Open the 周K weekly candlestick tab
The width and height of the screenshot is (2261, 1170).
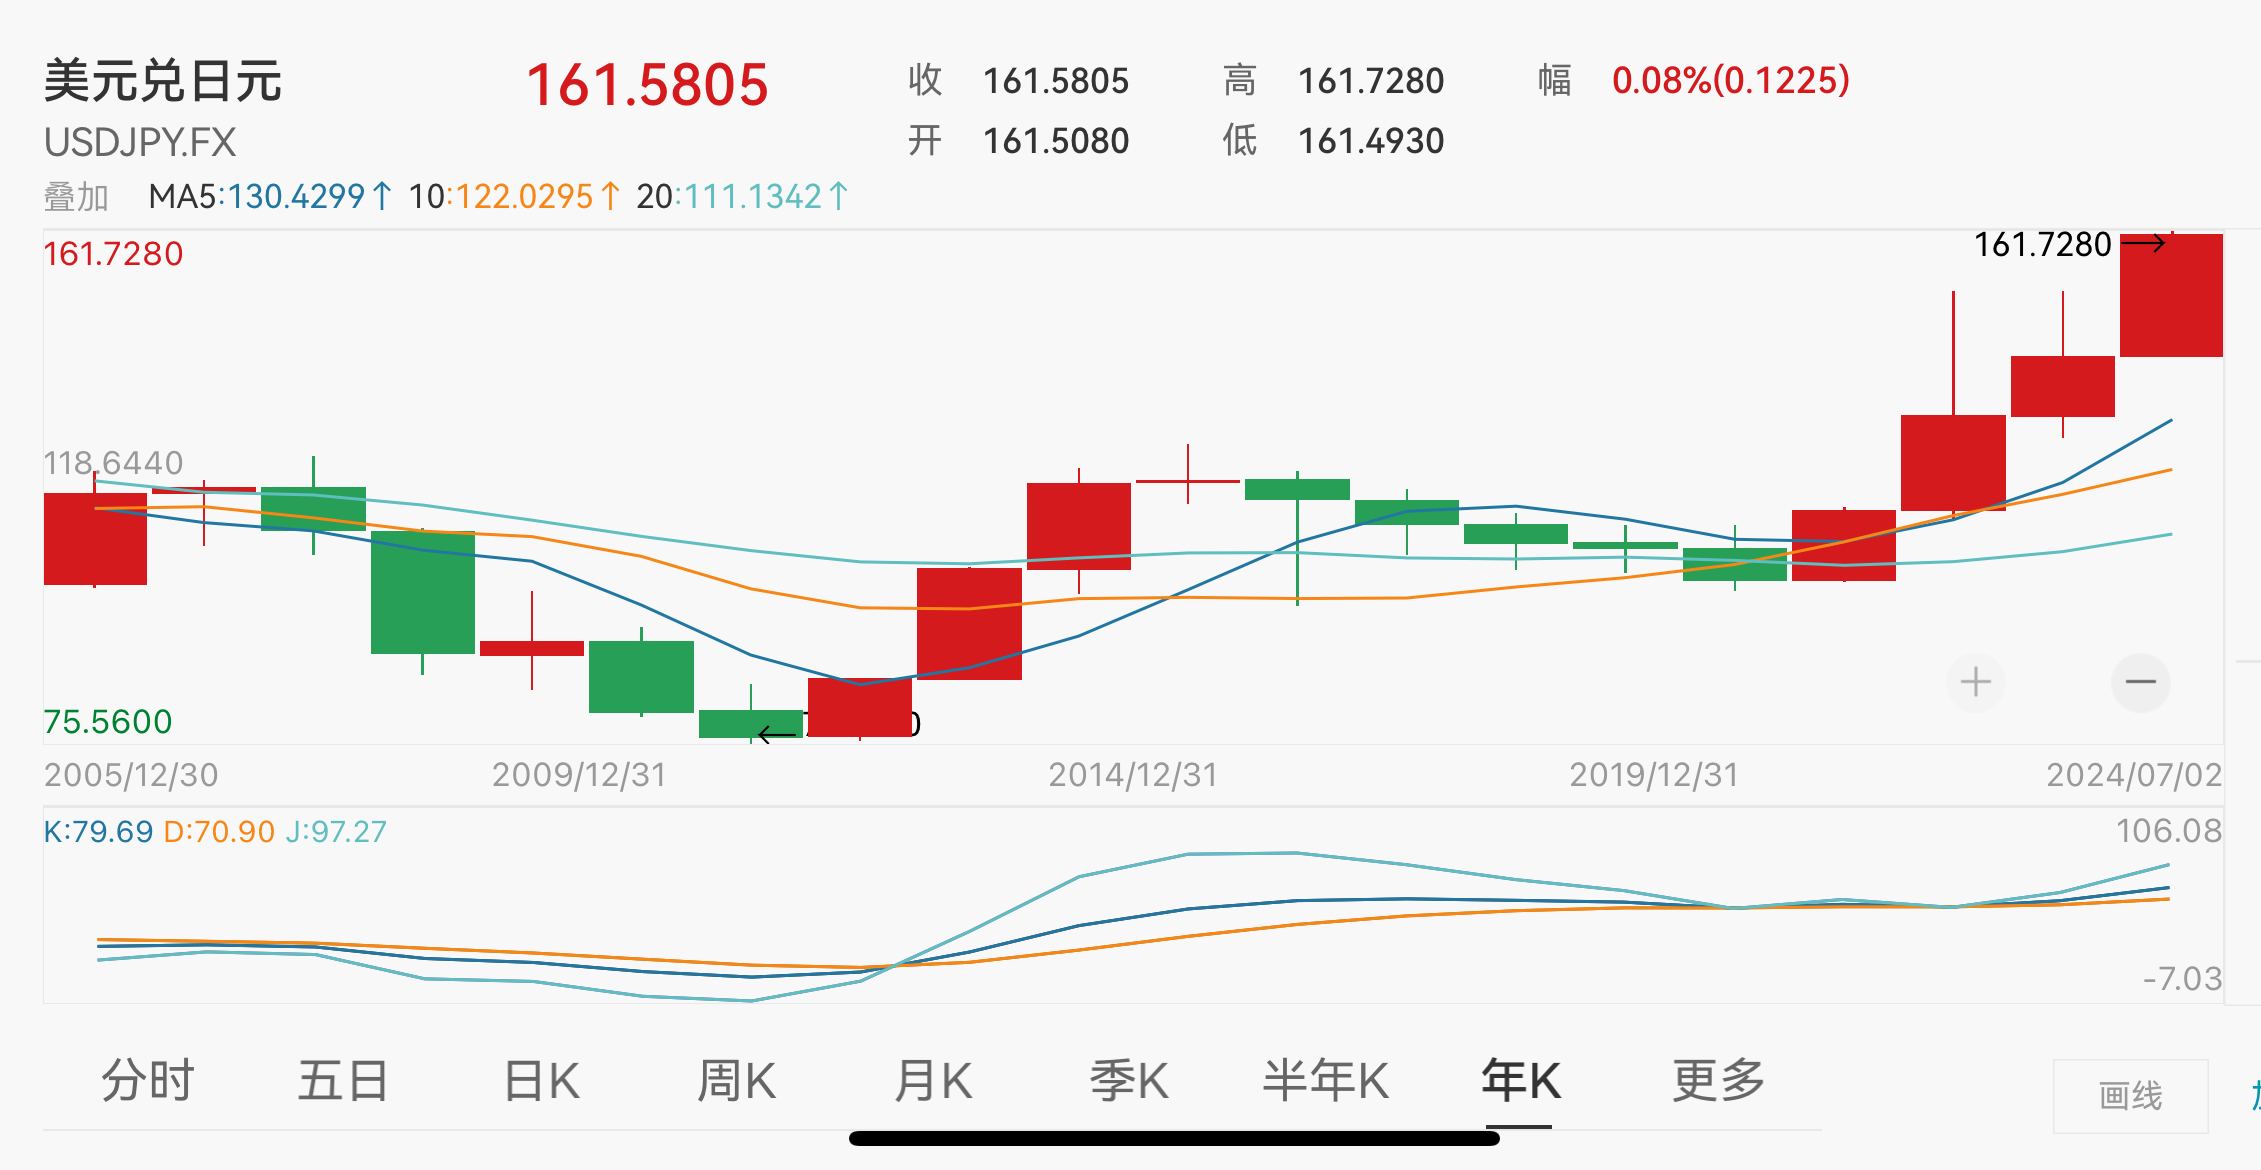737,1081
